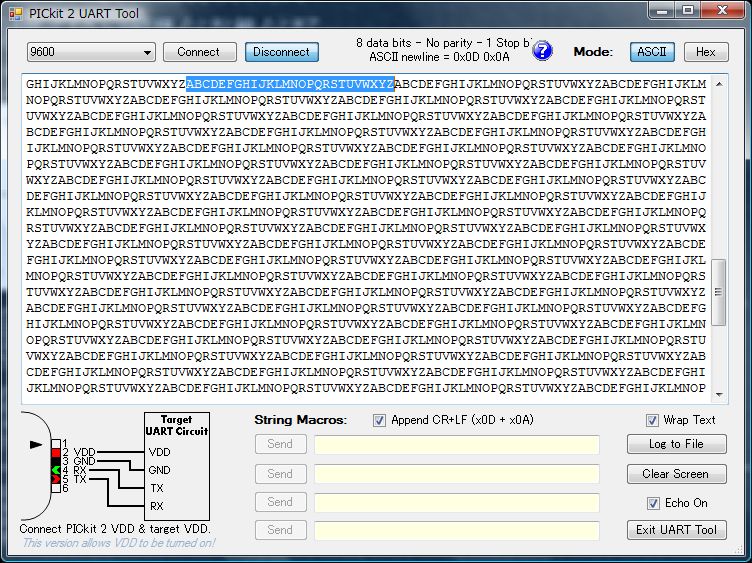This screenshot has height=563, width=752.
Task: Click the Clear Screen button
Action: (676, 474)
